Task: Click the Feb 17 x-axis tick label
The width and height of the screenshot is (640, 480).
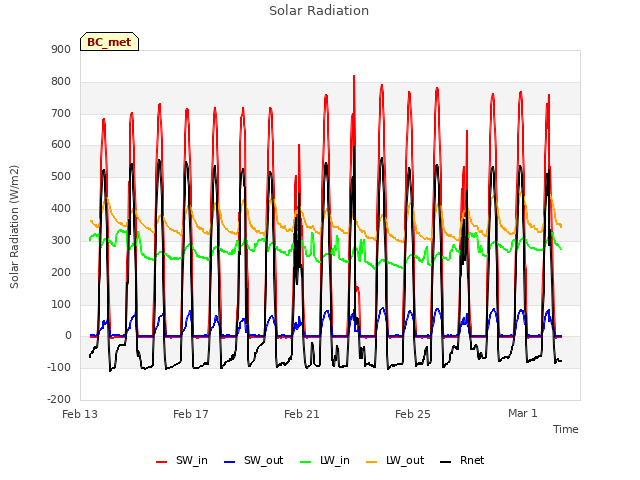Action: [x=191, y=414]
